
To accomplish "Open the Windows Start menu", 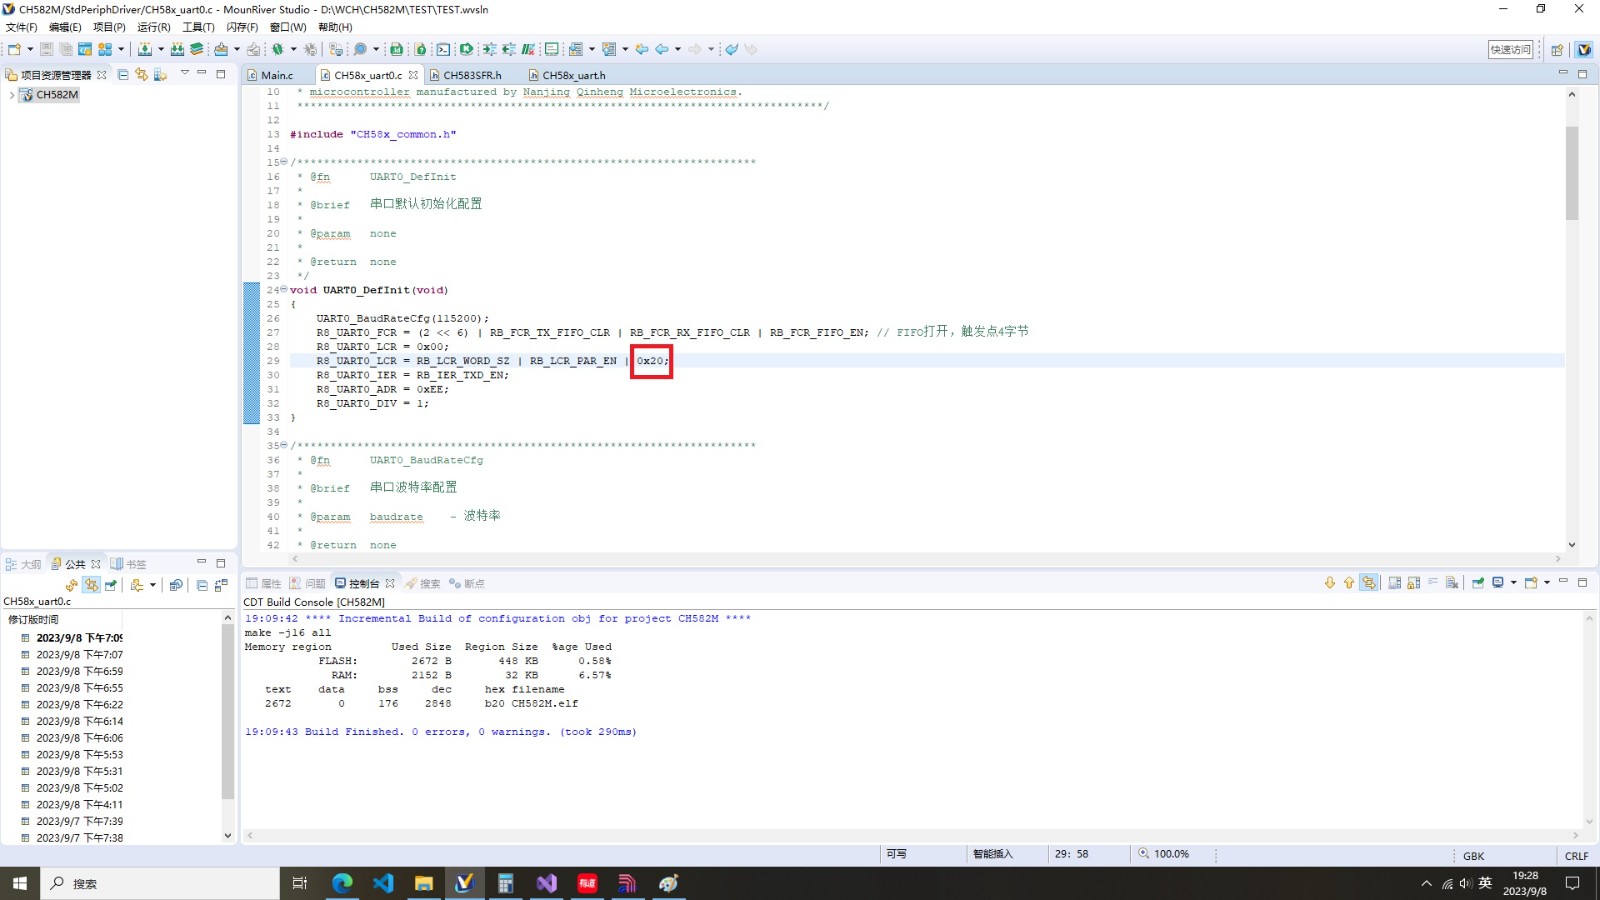I will (19, 883).
